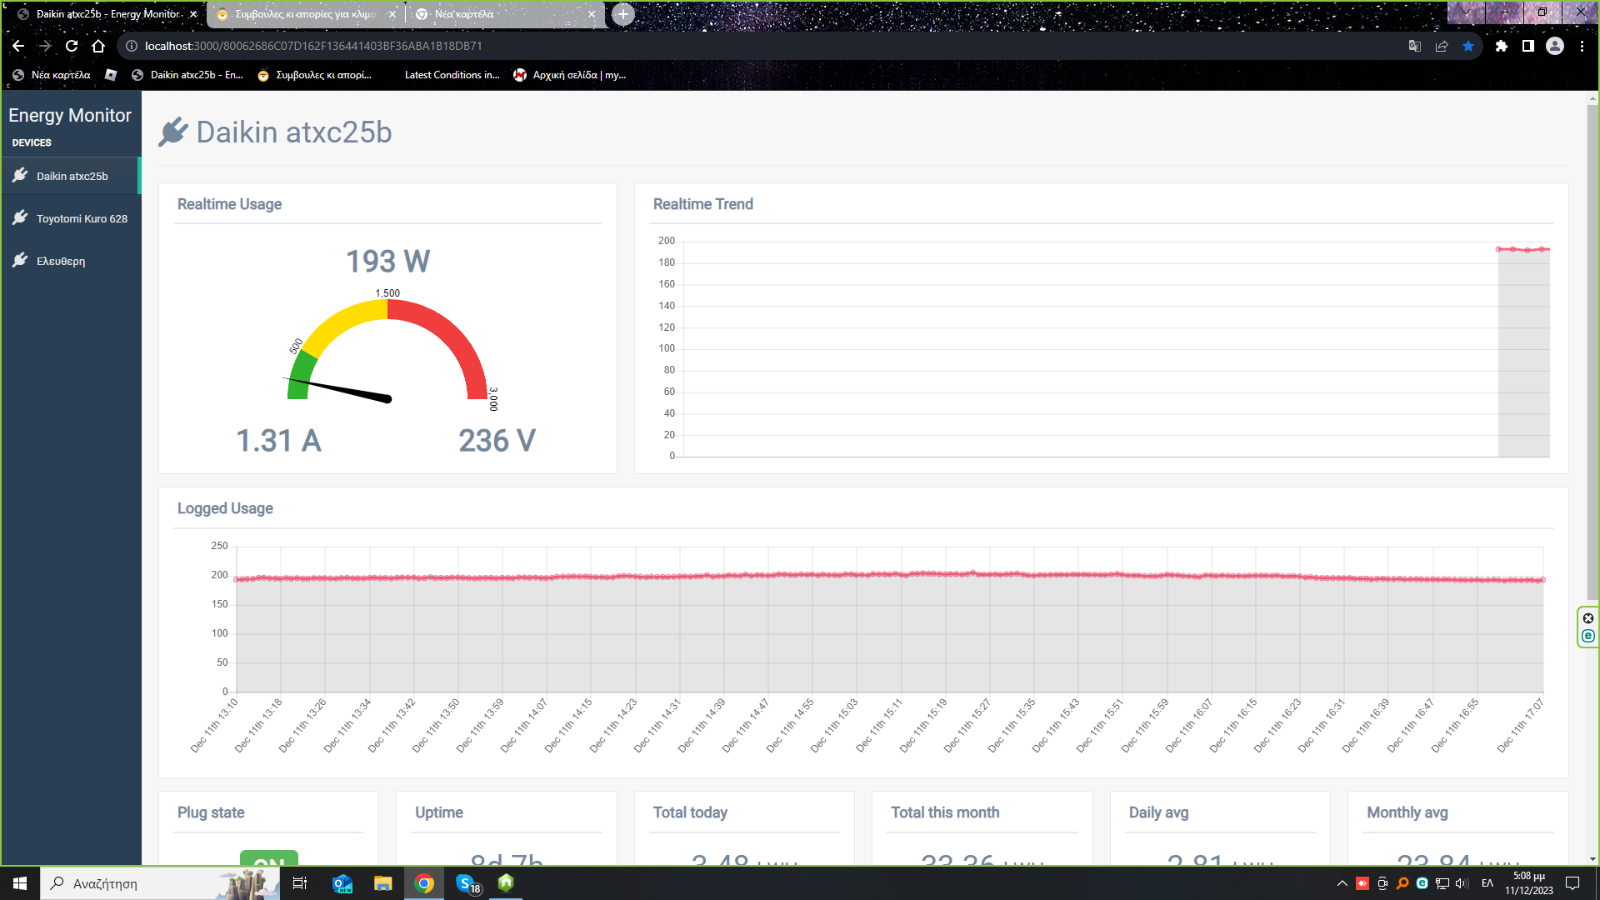This screenshot has width=1600, height=900.
Task: Click the gauge needle hub
Action: (388, 399)
